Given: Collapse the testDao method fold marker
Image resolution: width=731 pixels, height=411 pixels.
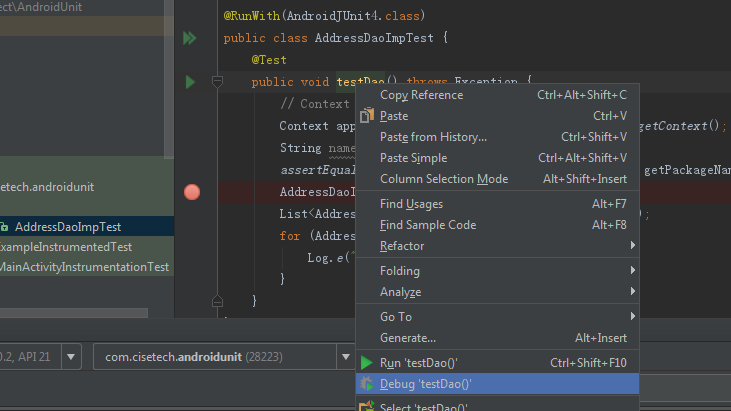Looking at the screenshot, I should [216, 81].
